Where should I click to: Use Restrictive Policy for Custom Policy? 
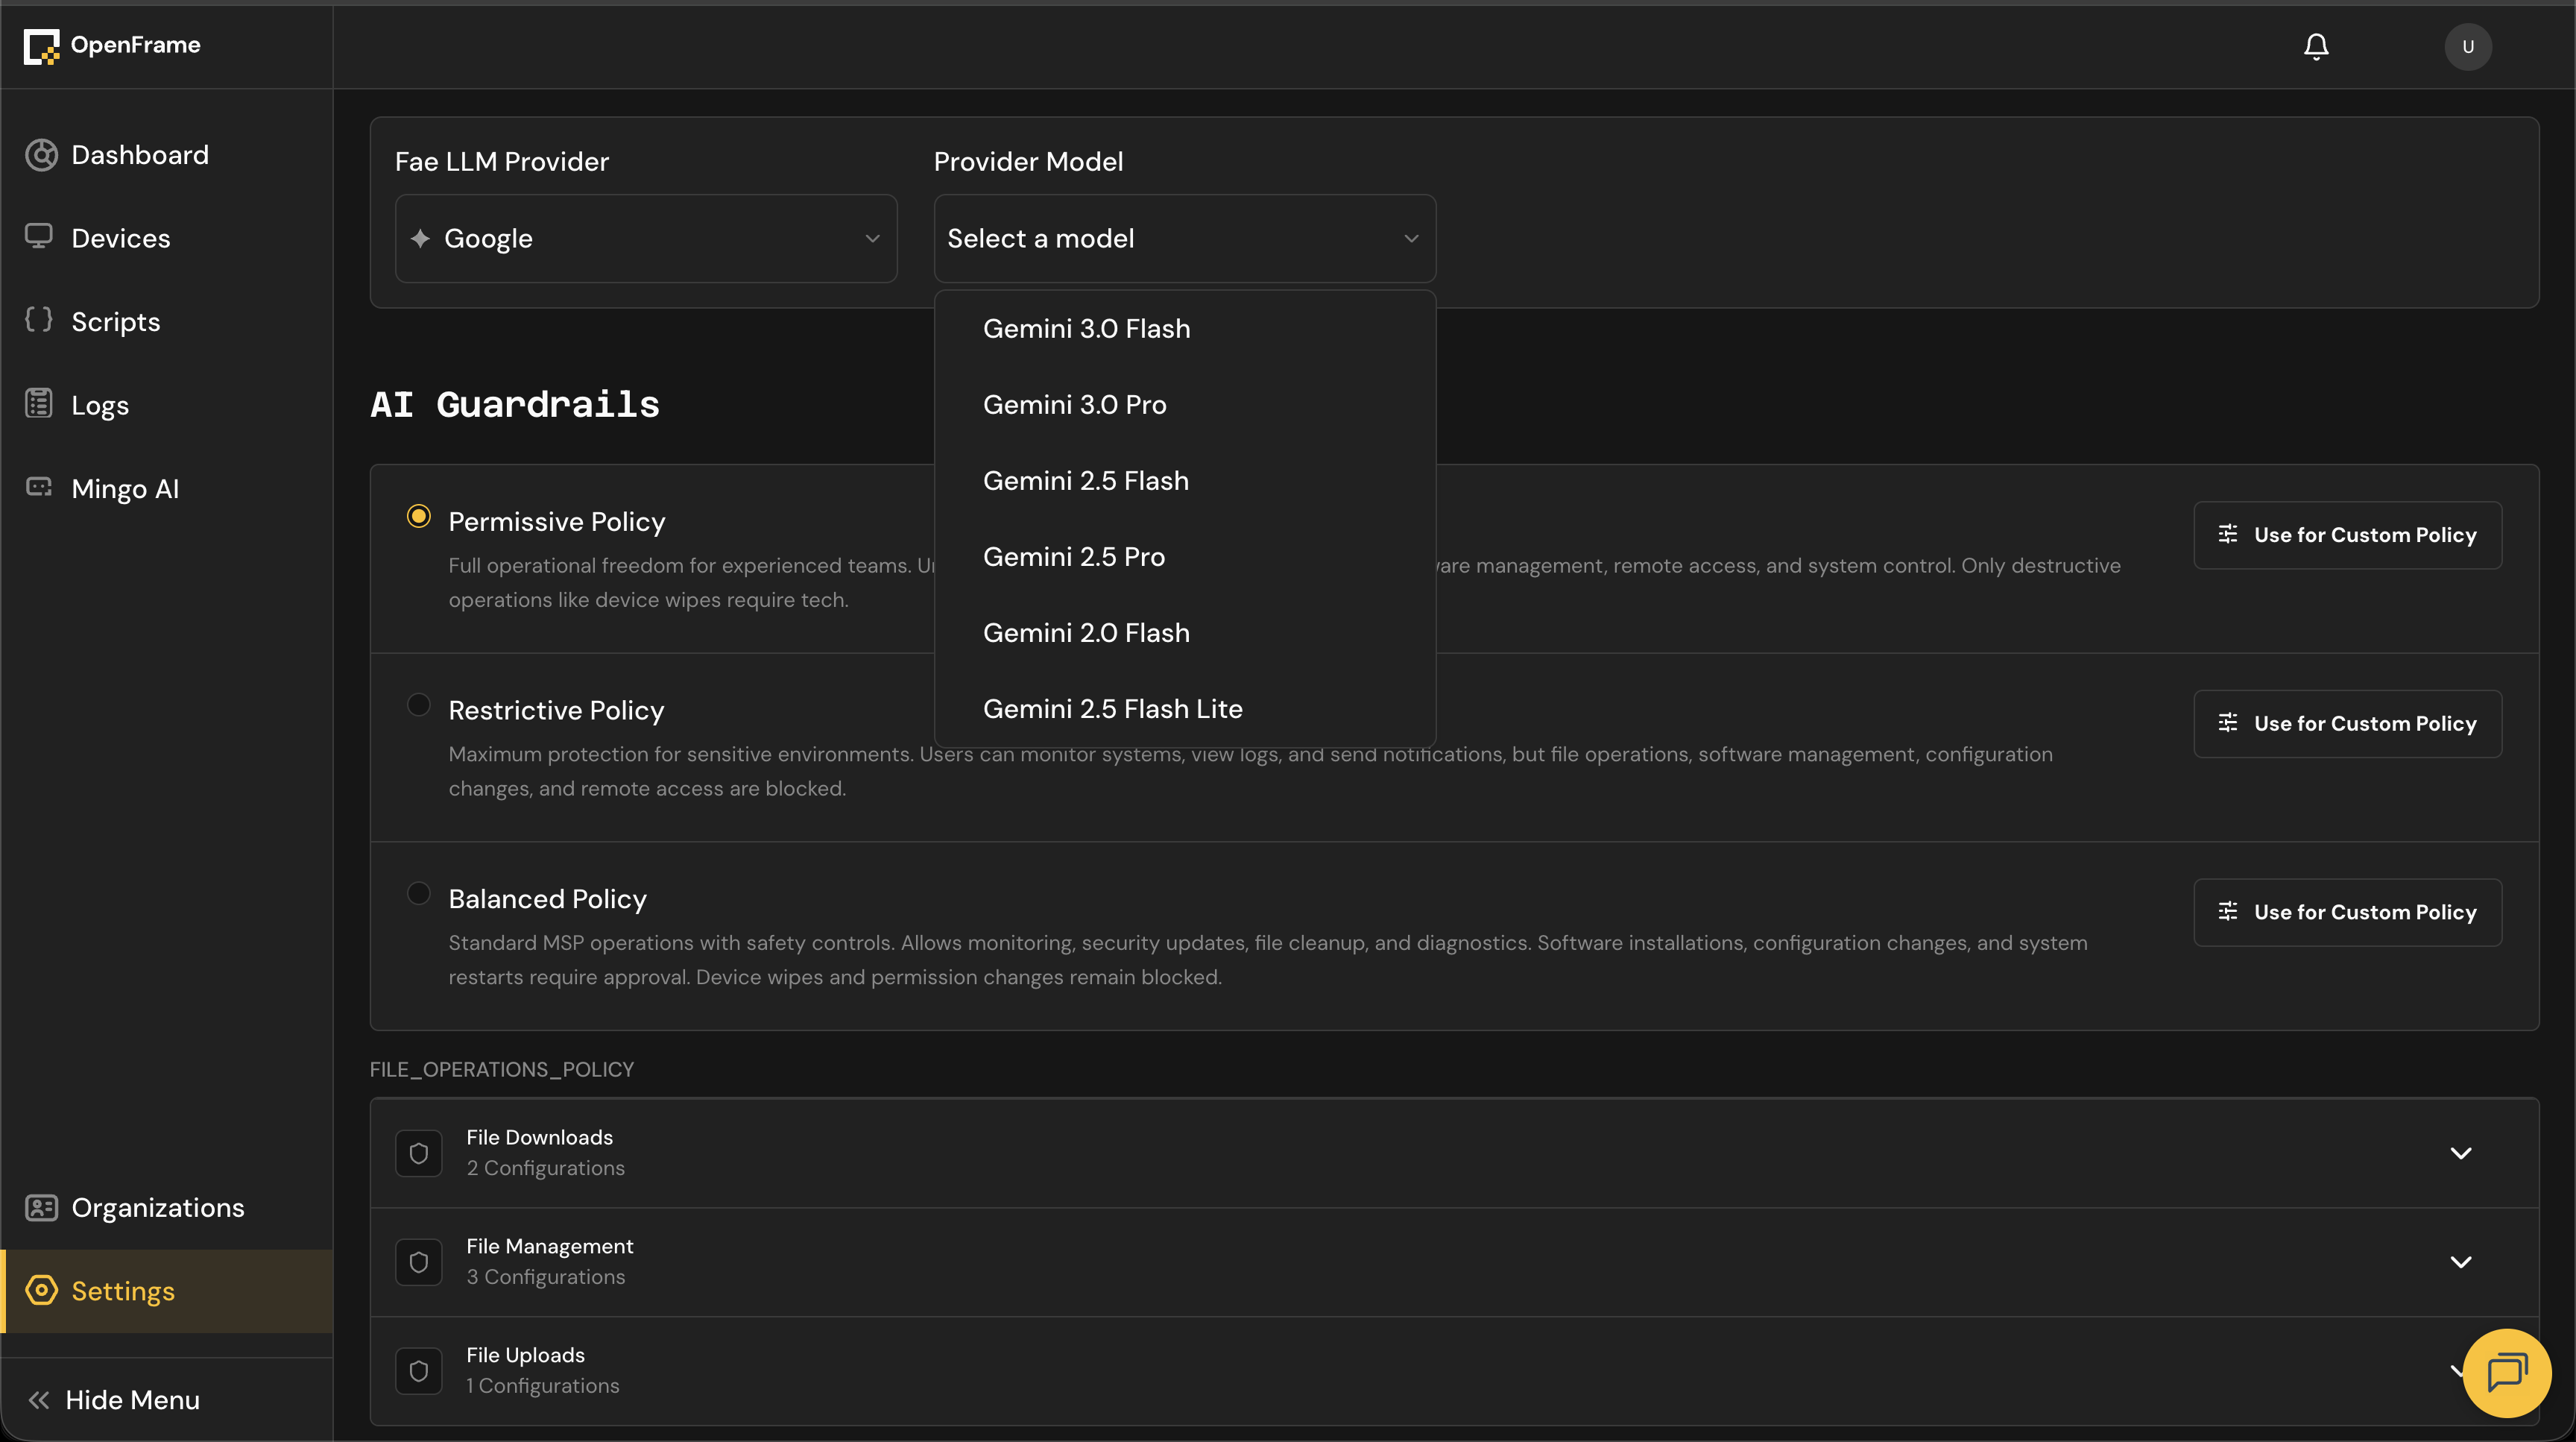[2348, 723]
